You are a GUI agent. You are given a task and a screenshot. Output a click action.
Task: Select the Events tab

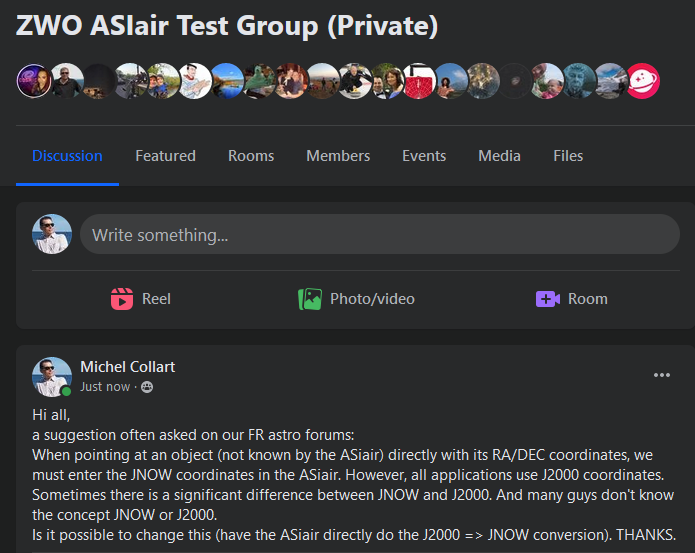coord(424,156)
